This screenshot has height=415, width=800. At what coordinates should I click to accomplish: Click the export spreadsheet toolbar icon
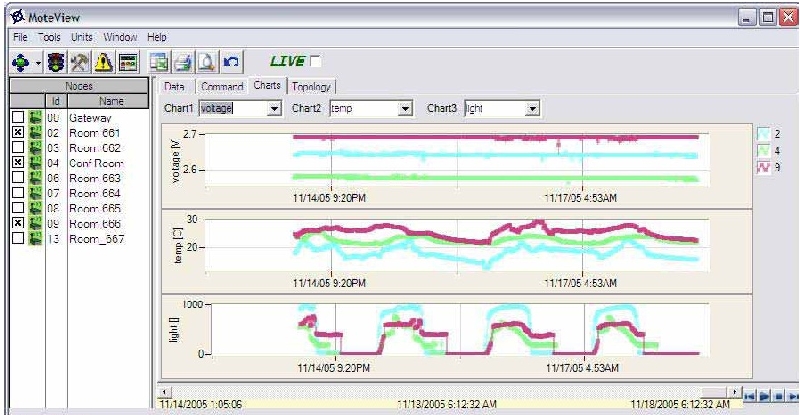click(160, 62)
